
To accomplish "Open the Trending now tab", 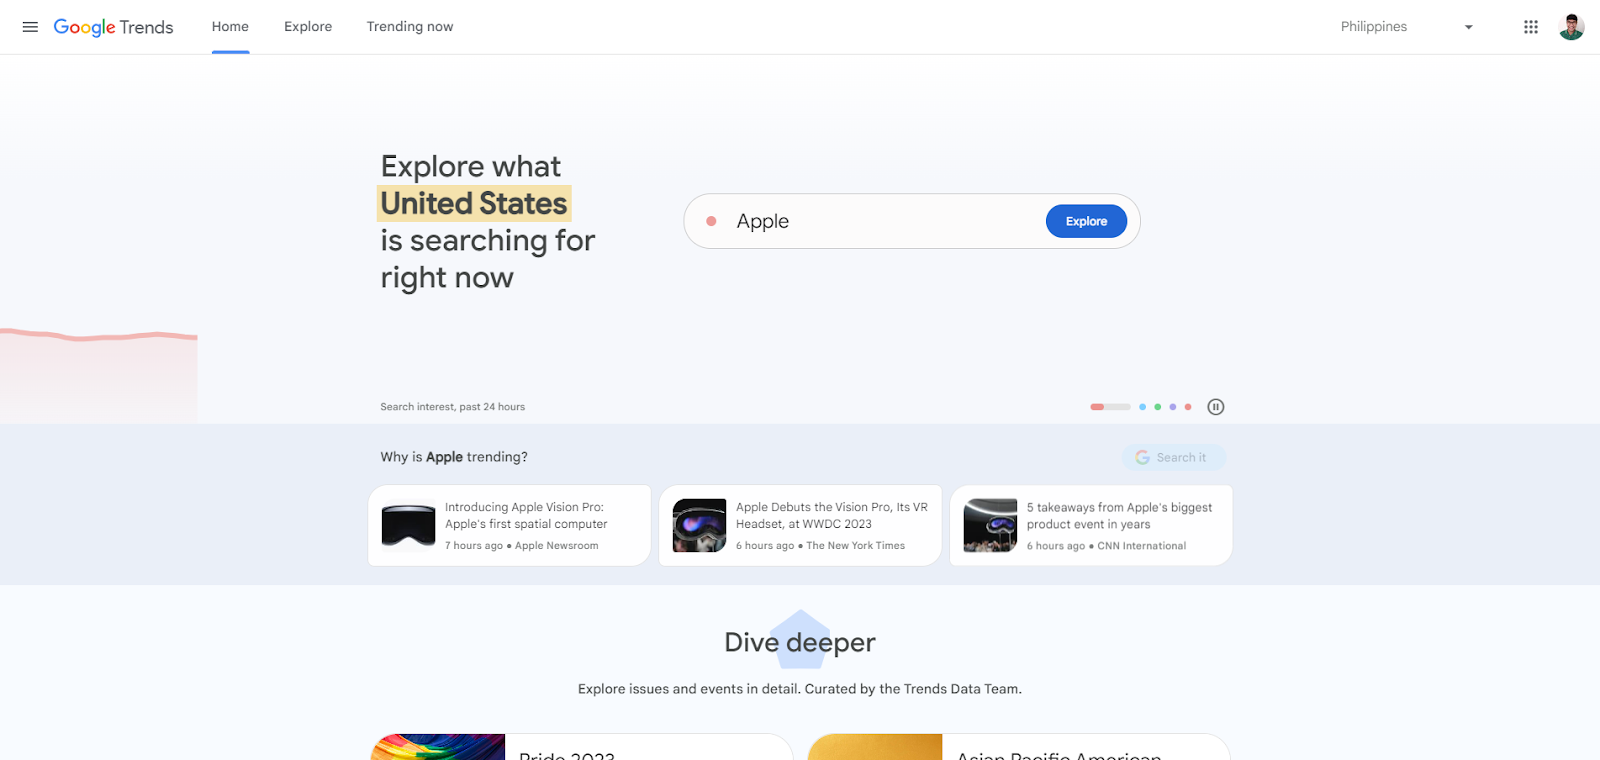I will pyautogui.click(x=410, y=27).
